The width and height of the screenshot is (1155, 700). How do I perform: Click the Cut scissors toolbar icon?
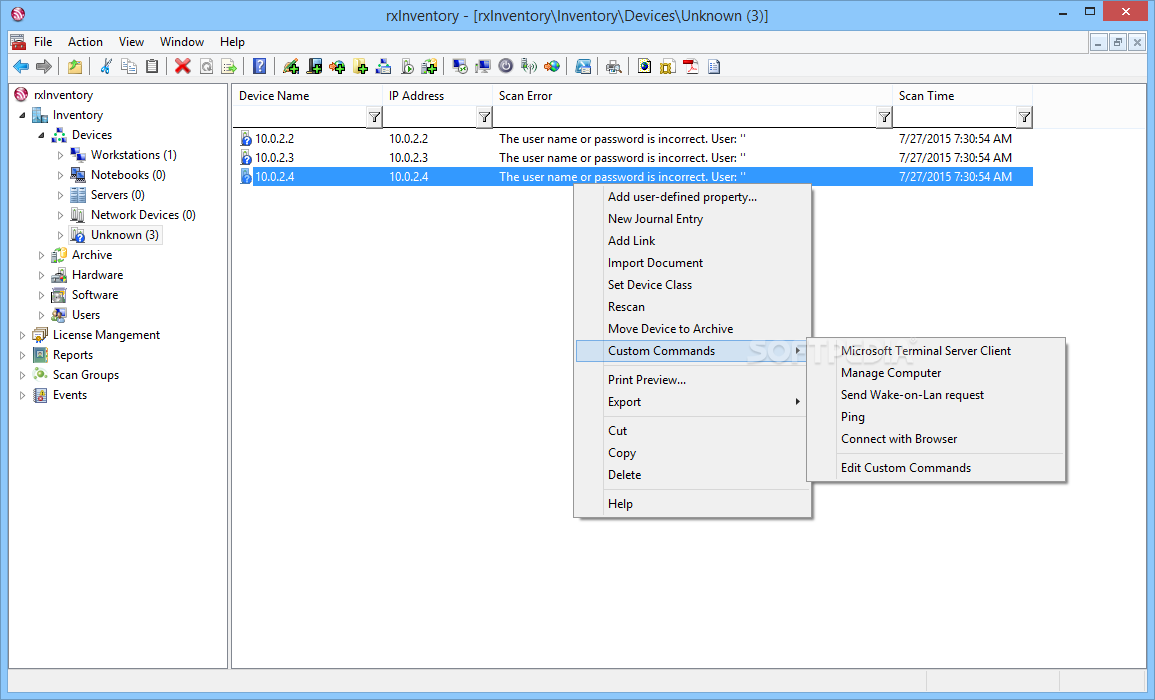pos(105,67)
